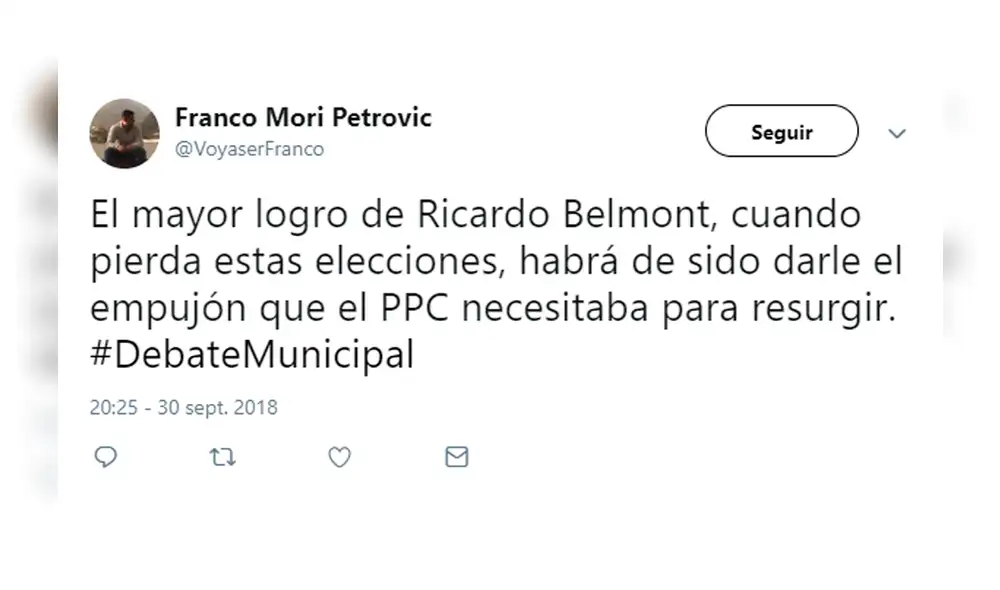Click the down arrow for more actions

(897, 132)
